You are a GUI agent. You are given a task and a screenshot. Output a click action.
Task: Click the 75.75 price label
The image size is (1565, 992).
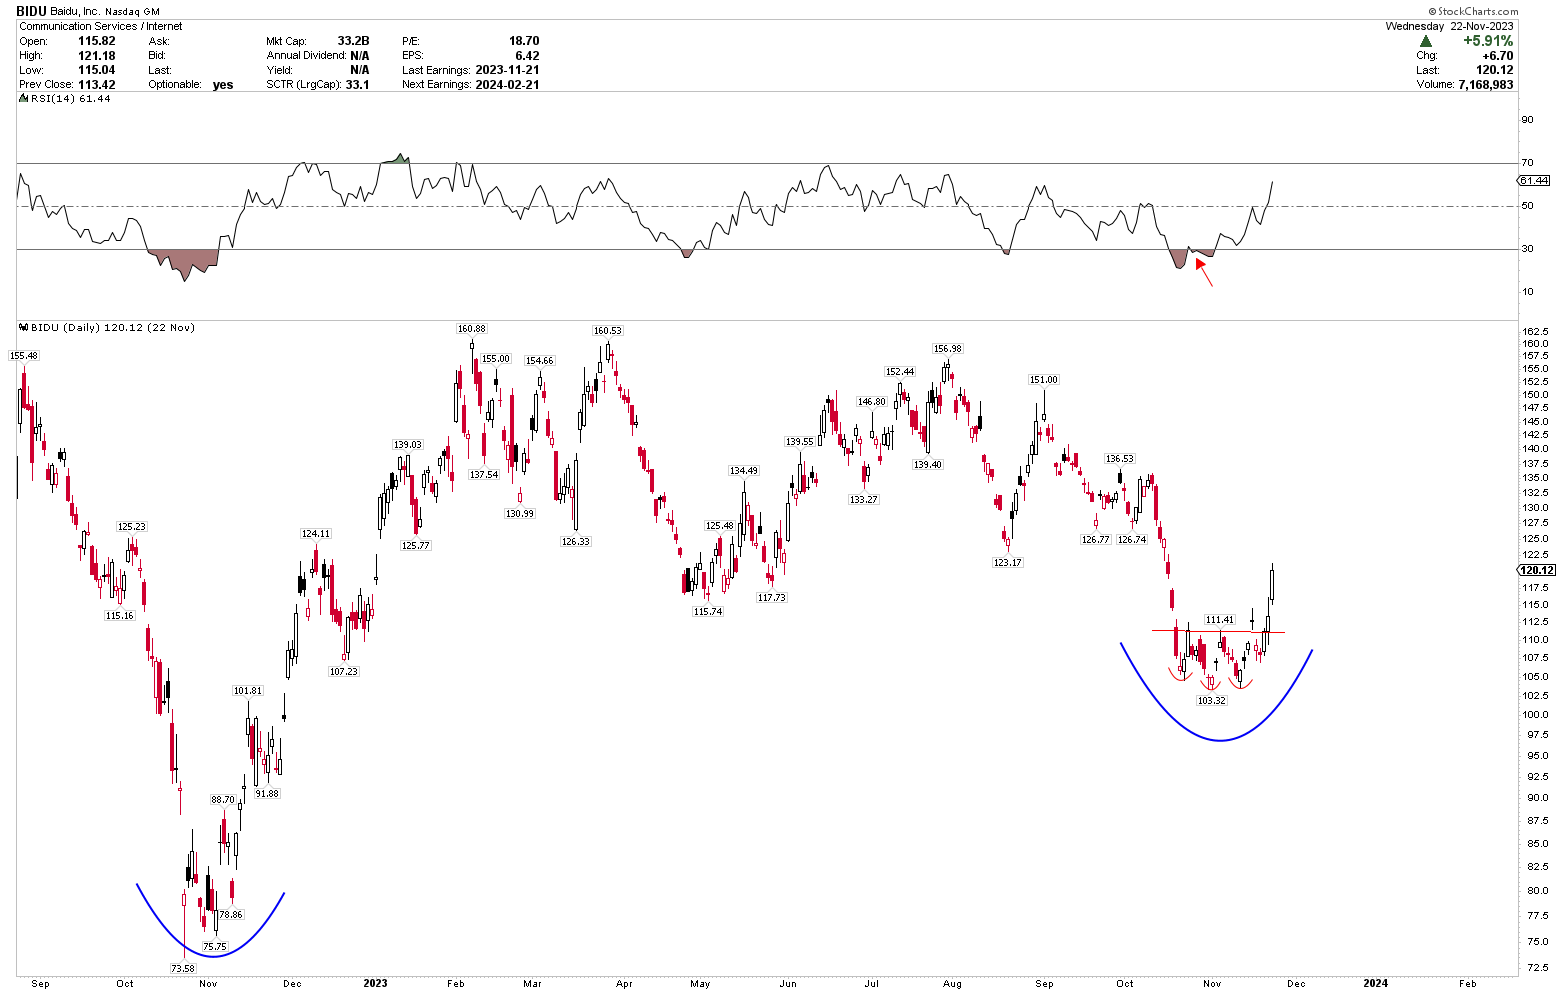click(214, 946)
